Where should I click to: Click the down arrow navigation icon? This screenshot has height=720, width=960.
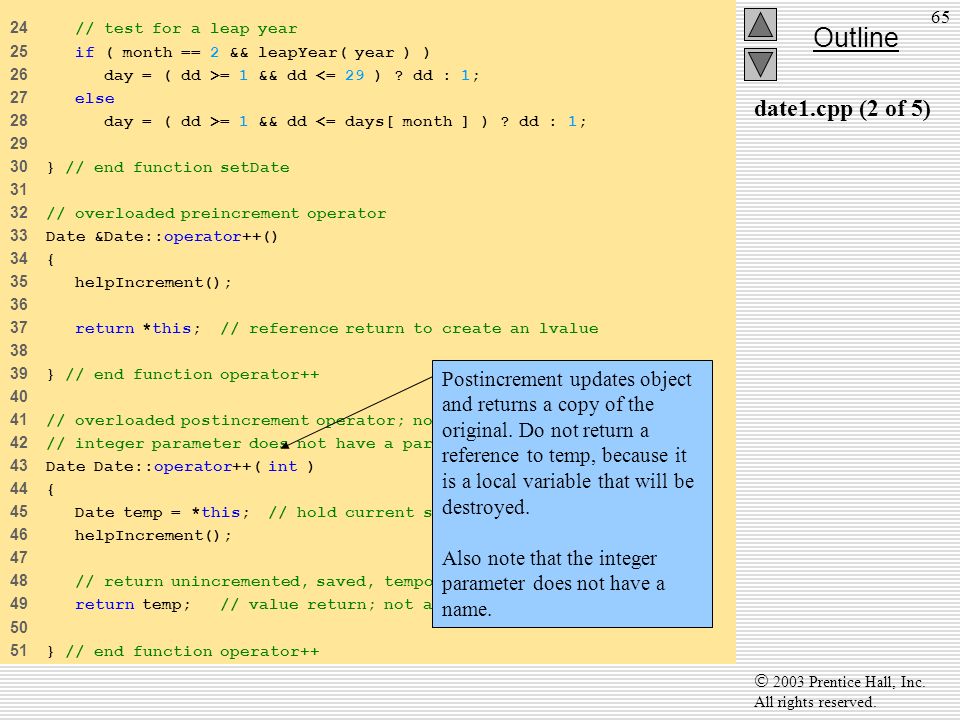coord(760,64)
